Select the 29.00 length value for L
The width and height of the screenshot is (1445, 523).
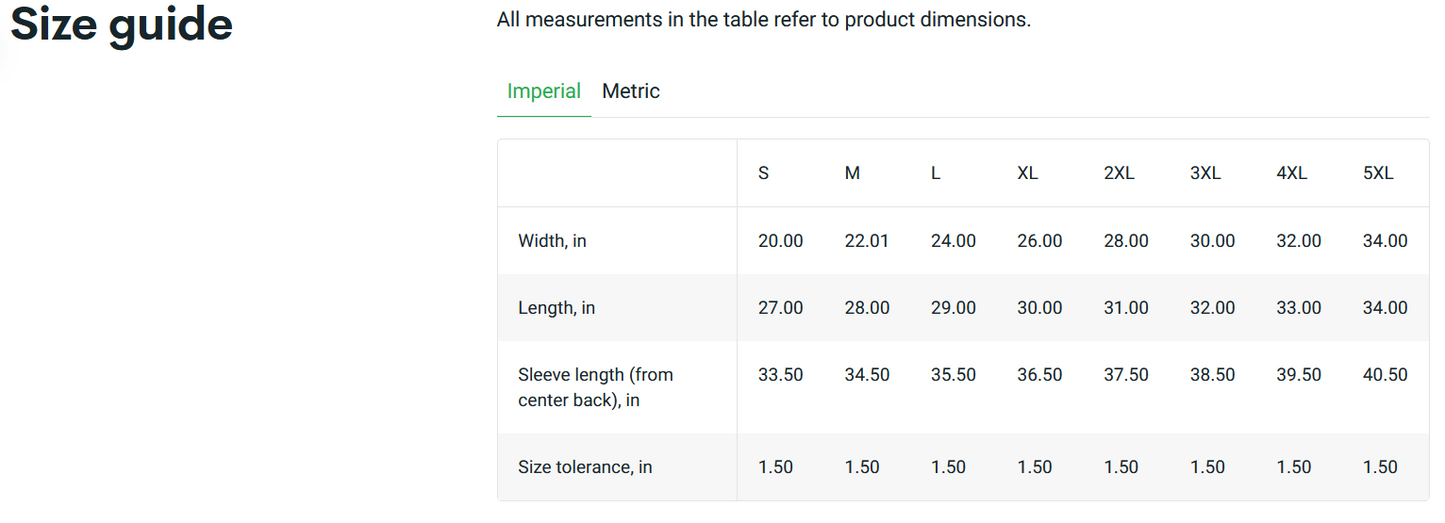(x=953, y=308)
